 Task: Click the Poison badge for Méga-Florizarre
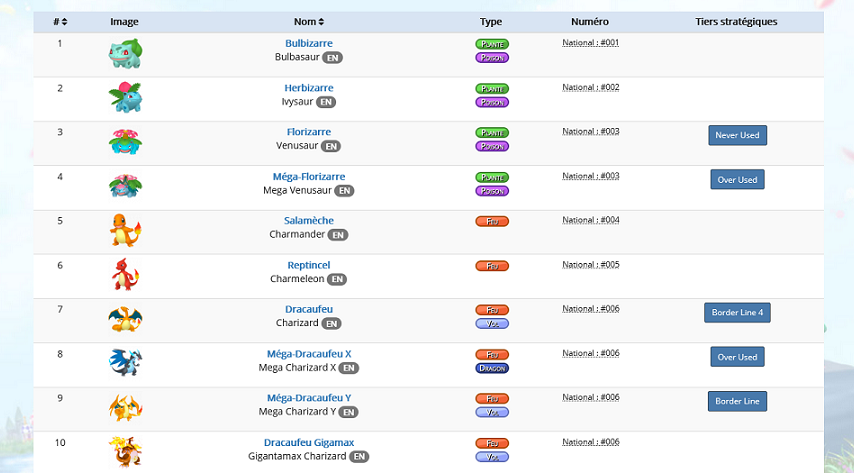click(x=492, y=191)
